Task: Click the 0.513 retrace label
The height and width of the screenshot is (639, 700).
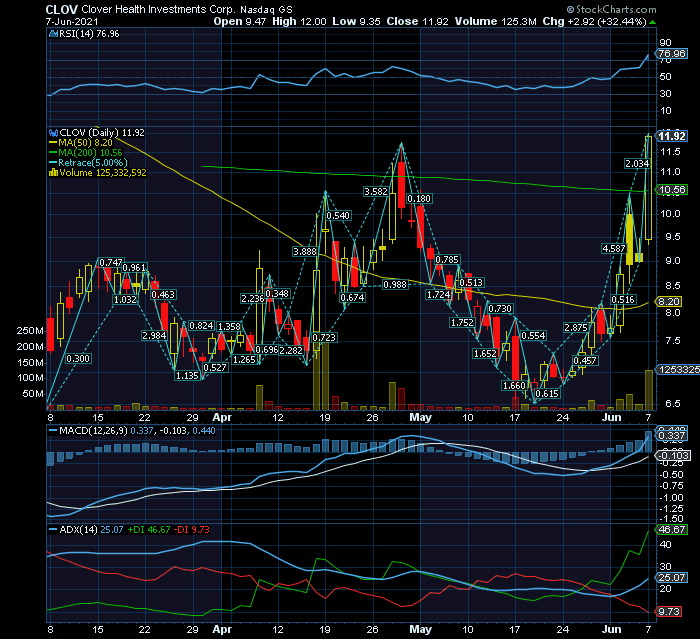Action: tap(471, 283)
